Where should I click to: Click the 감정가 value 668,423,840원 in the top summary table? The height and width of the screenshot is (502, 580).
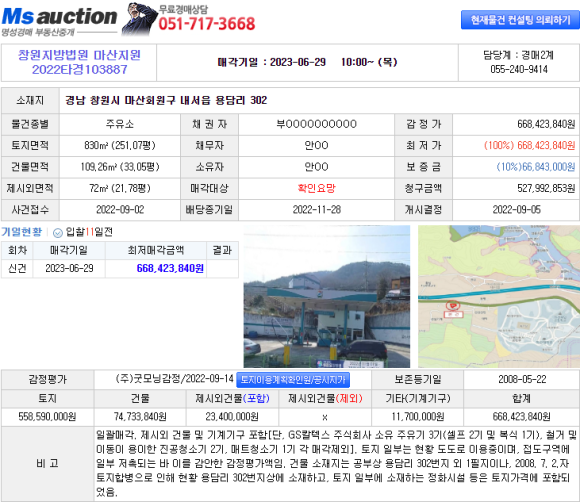coord(546,124)
